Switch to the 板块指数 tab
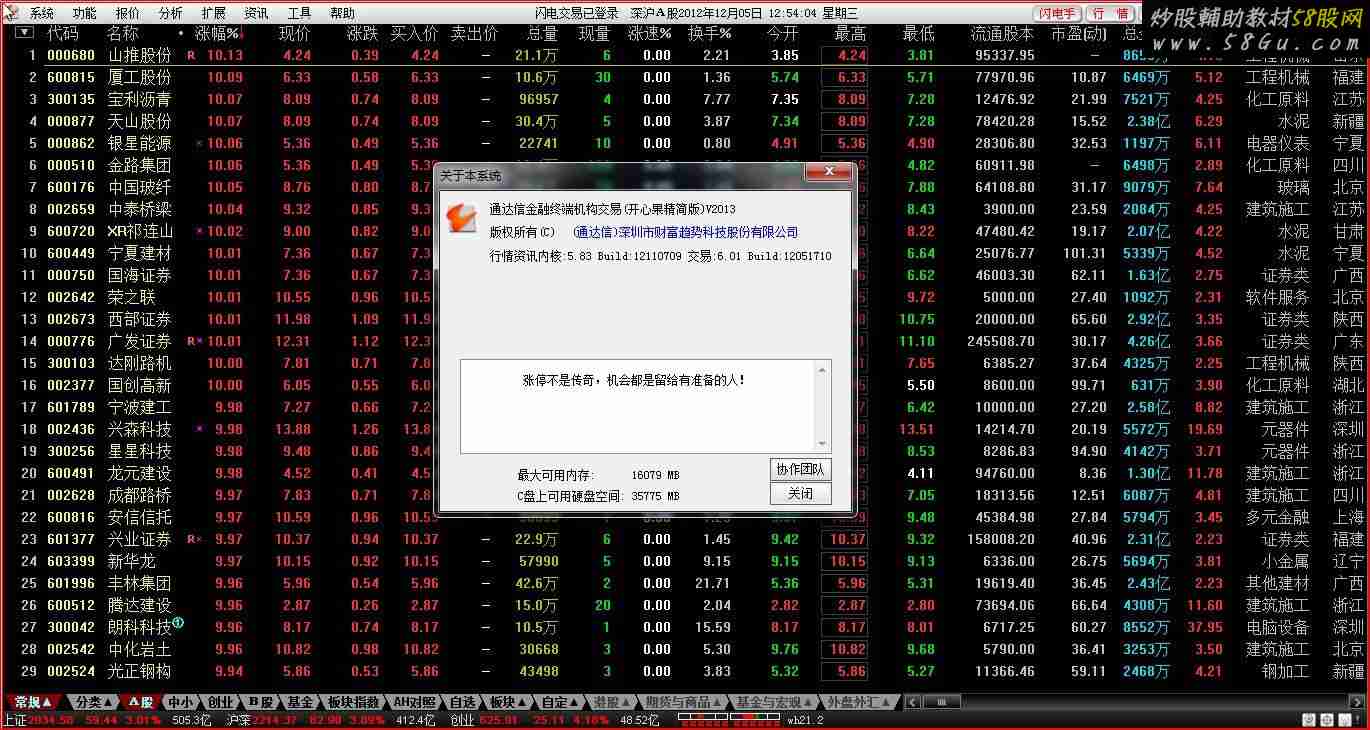This screenshot has width=1370, height=730. click(x=353, y=702)
